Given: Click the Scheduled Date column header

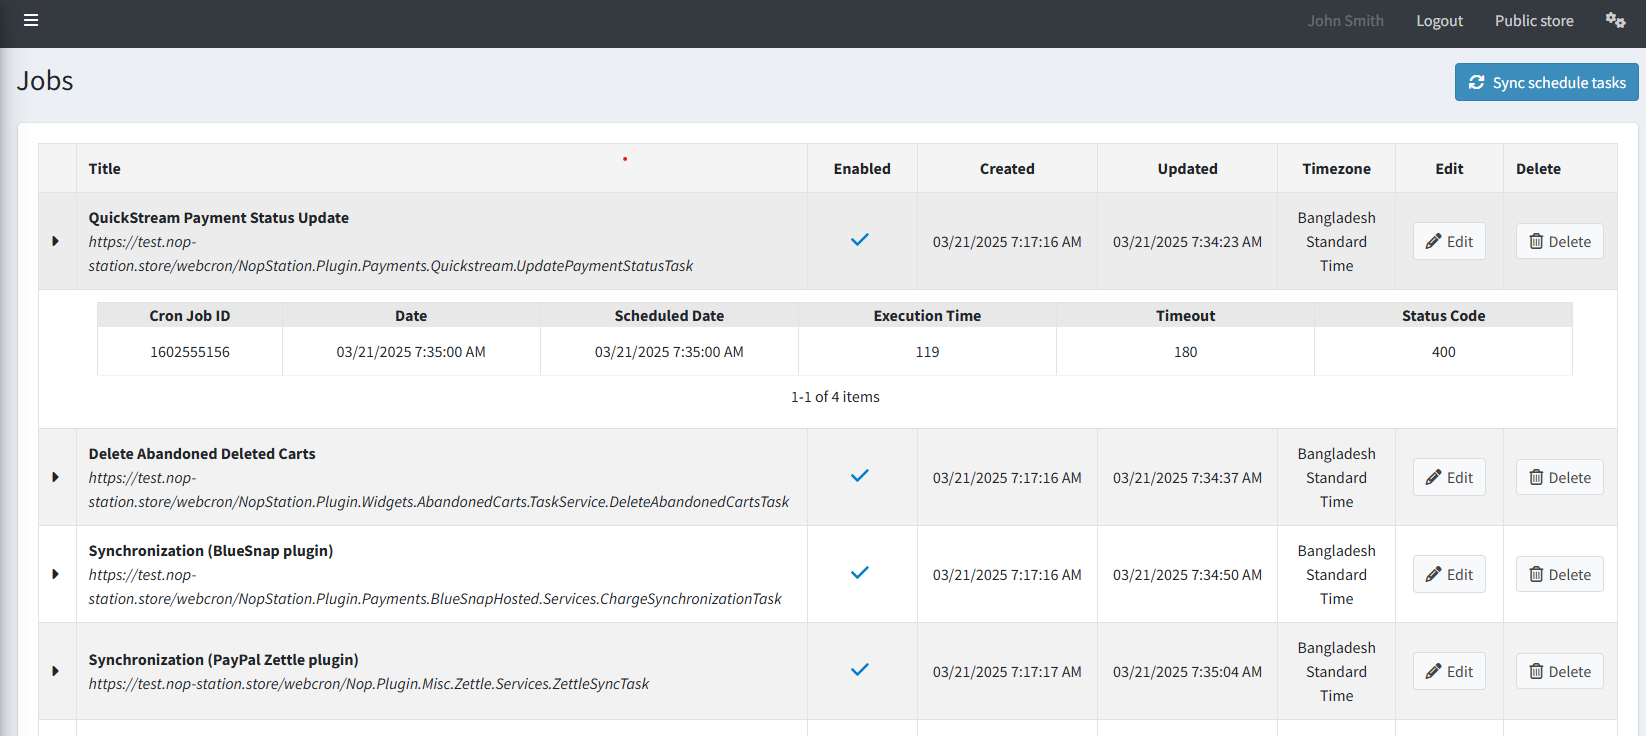Looking at the screenshot, I should tap(669, 316).
